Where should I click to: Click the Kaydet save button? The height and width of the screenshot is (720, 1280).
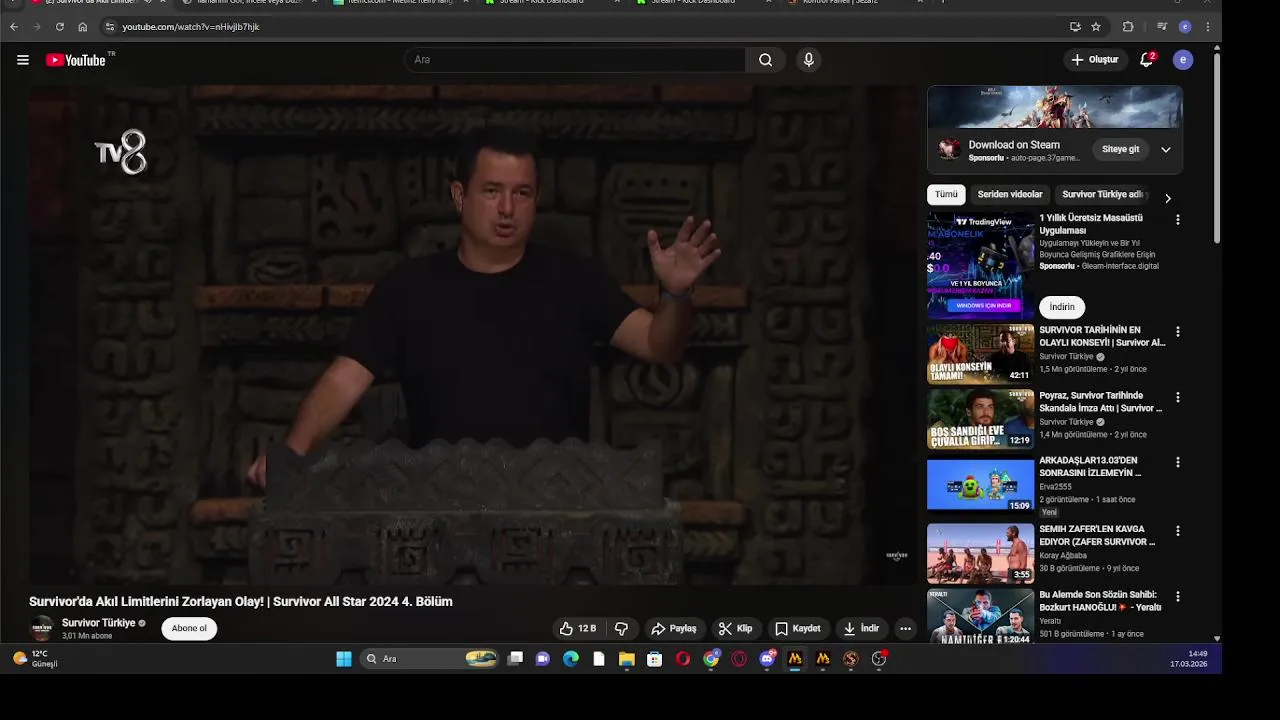798,629
